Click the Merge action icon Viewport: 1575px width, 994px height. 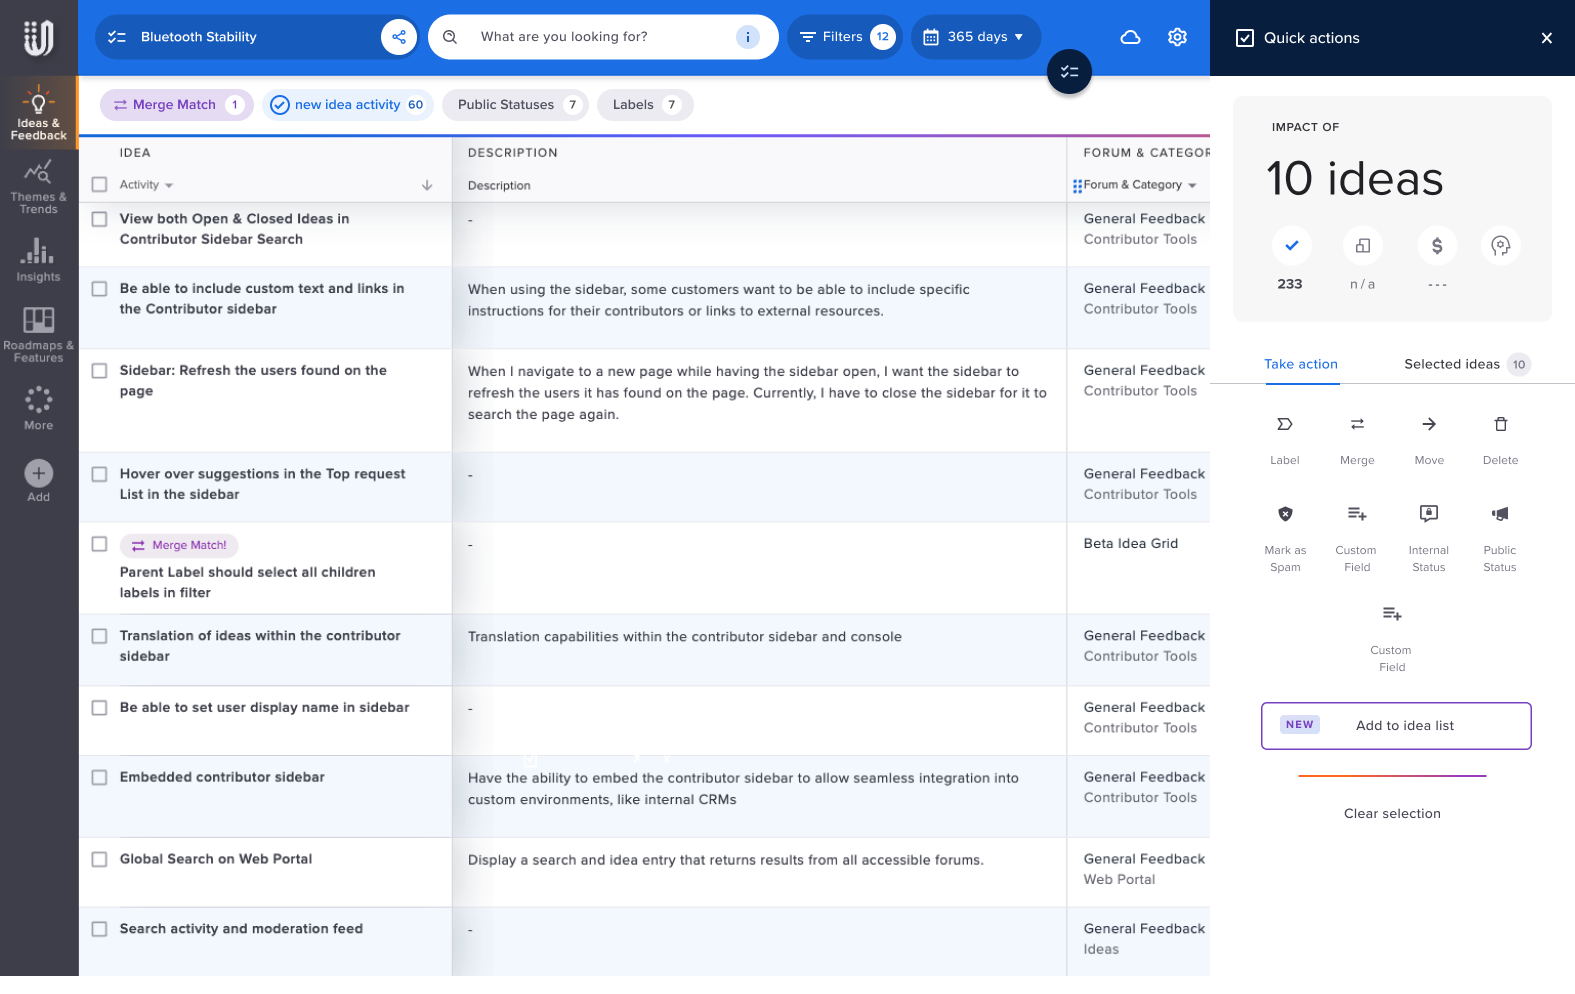(1357, 425)
